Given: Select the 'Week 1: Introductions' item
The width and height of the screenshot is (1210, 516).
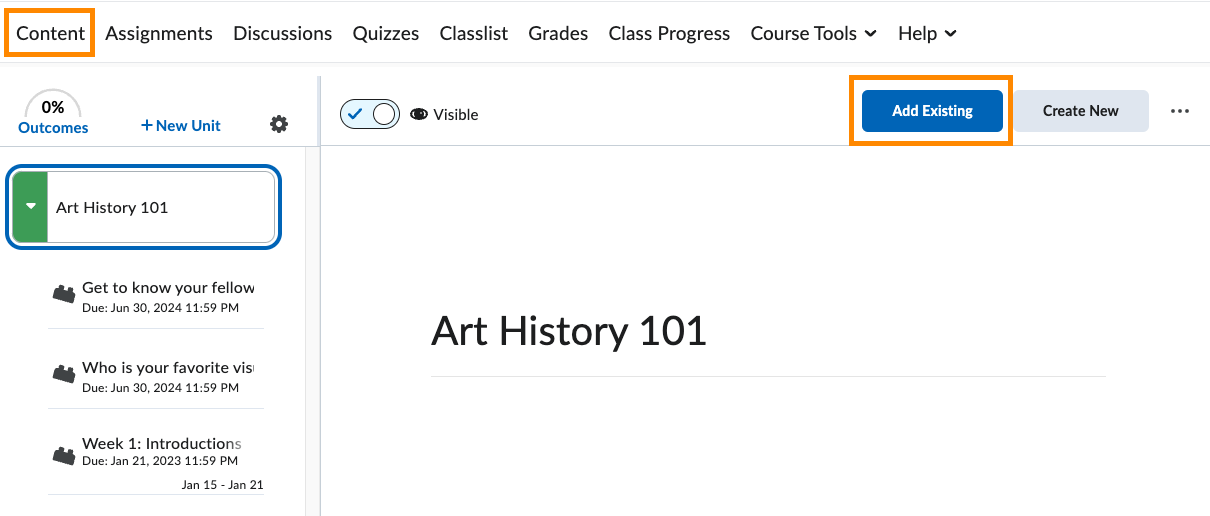Looking at the screenshot, I should [162, 444].
